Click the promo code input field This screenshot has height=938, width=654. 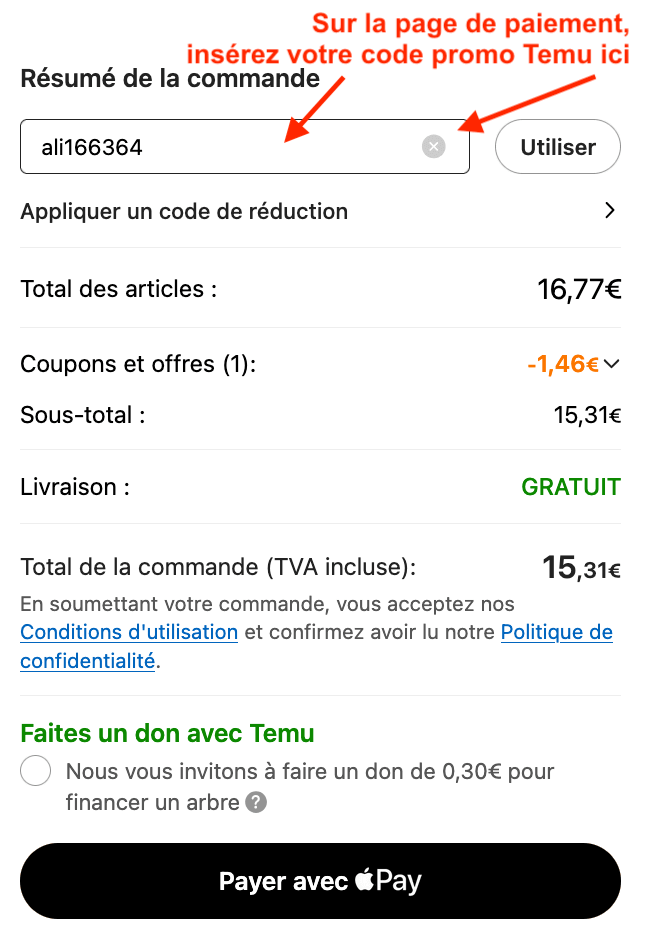point(220,147)
